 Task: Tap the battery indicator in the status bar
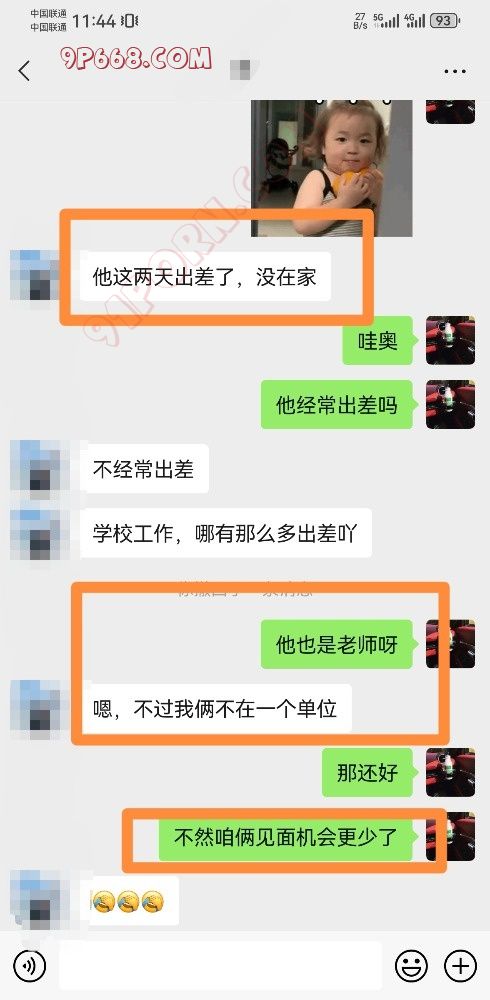tap(445, 20)
